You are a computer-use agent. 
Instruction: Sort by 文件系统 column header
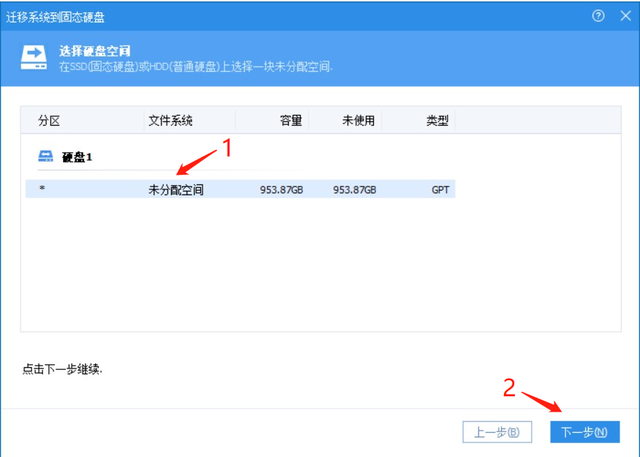click(170, 121)
